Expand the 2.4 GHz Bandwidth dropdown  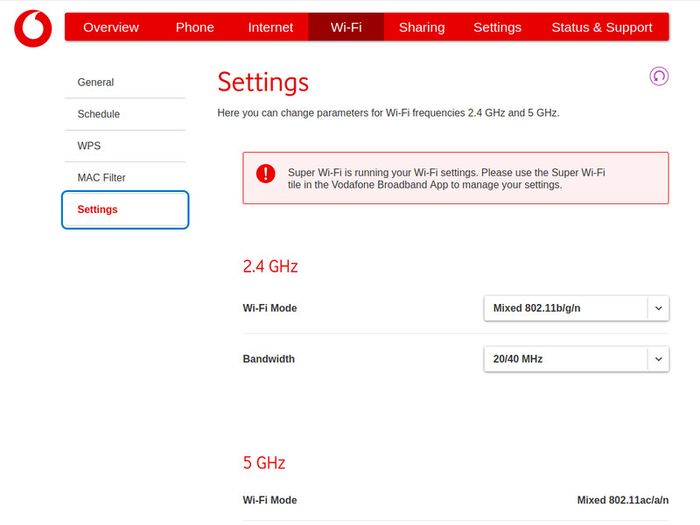(576, 359)
